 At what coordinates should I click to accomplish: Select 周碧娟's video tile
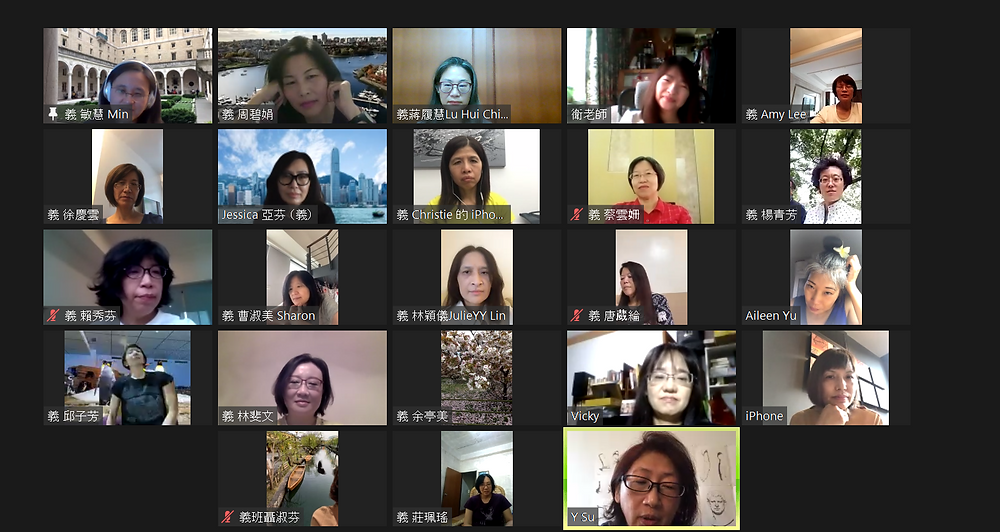coord(302,75)
